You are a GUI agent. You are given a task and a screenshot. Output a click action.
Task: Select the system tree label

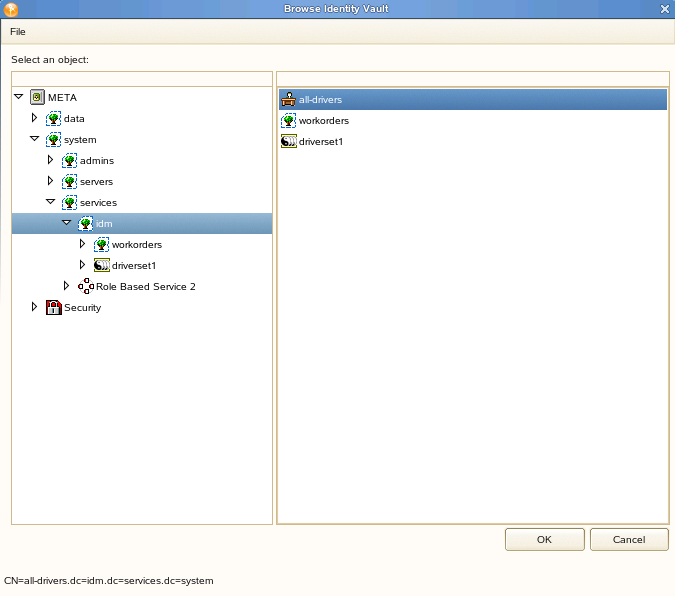[x=80, y=140]
